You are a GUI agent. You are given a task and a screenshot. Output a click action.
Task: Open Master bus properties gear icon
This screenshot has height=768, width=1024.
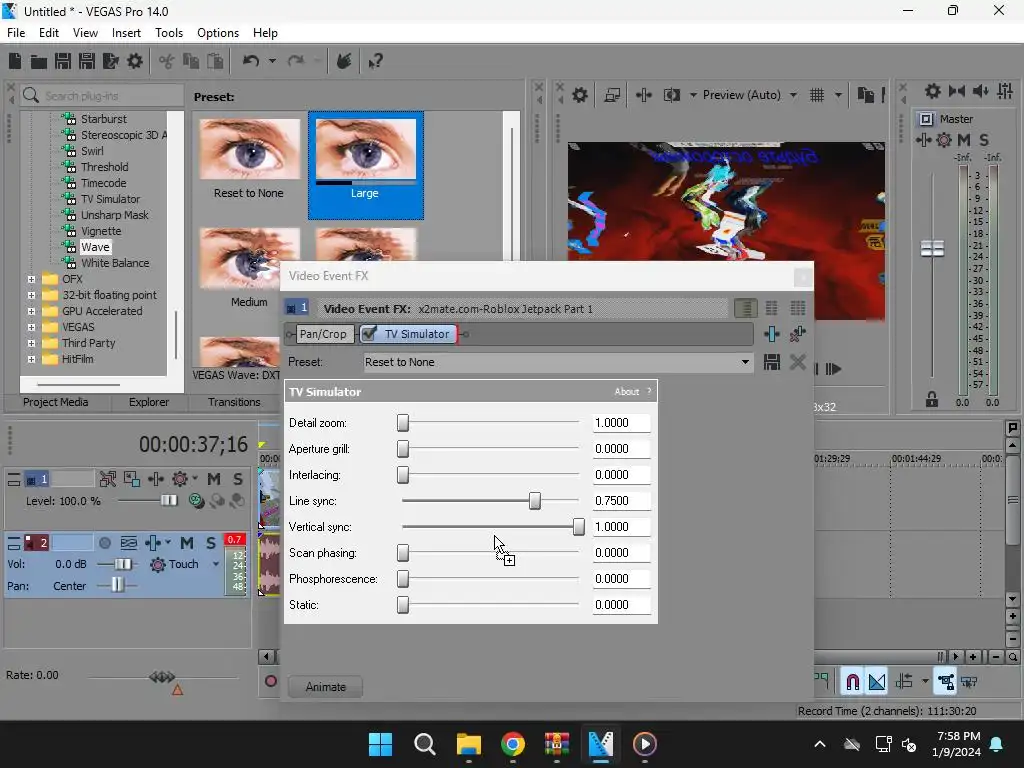933,91
